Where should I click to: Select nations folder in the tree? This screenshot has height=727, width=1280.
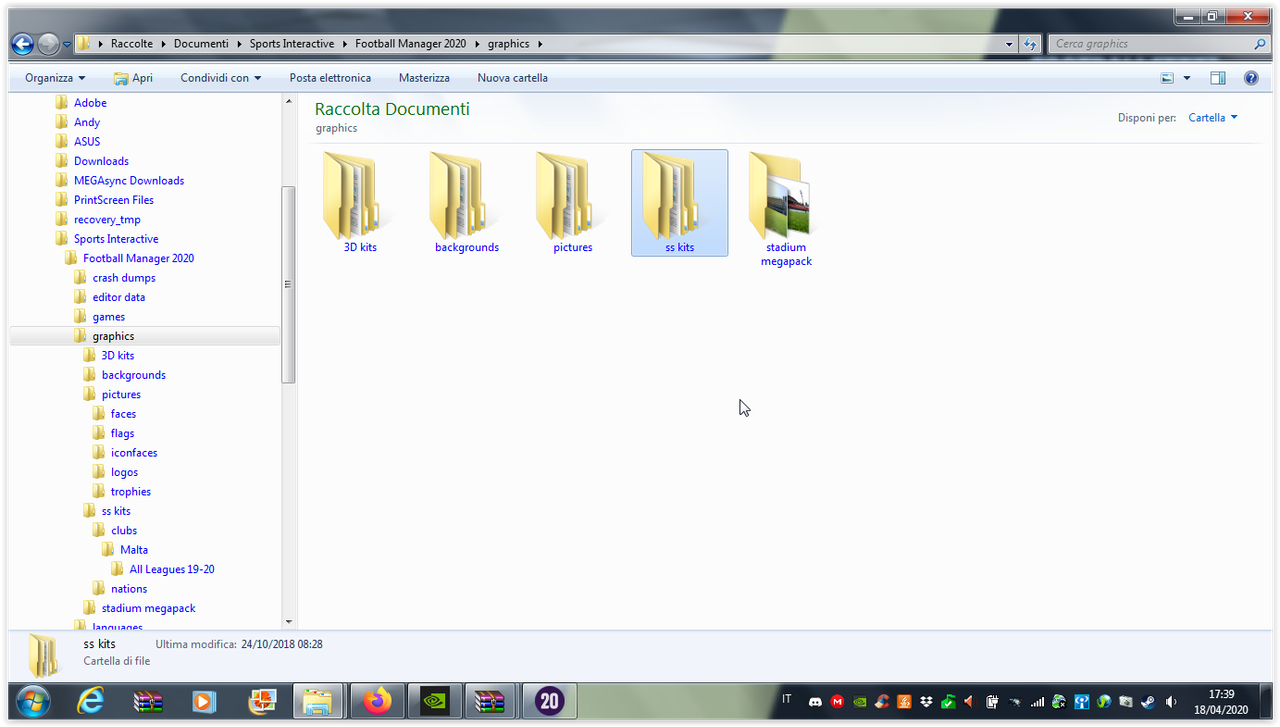click(129, 589)
